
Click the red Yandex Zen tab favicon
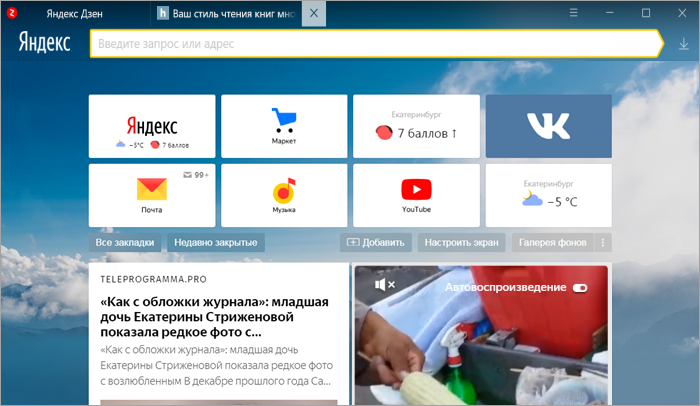(12, 13)
